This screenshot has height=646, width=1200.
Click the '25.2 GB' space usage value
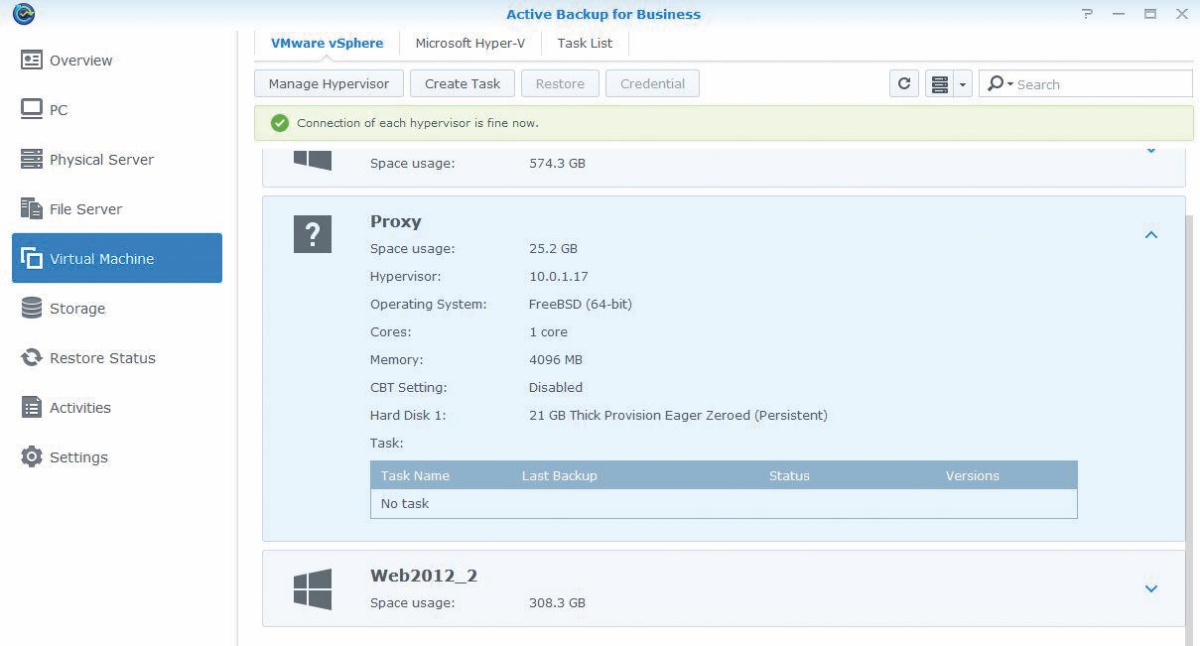click(553, 248)
